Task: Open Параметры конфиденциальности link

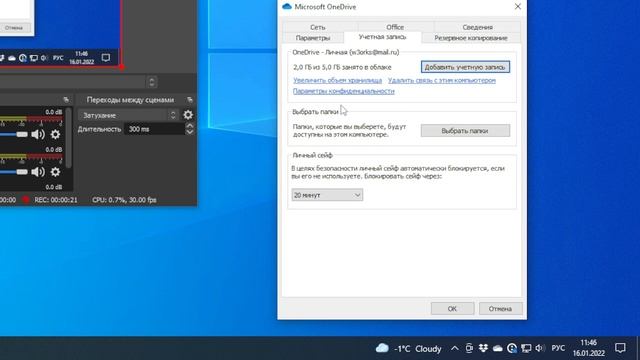Action: pos(344,91)
